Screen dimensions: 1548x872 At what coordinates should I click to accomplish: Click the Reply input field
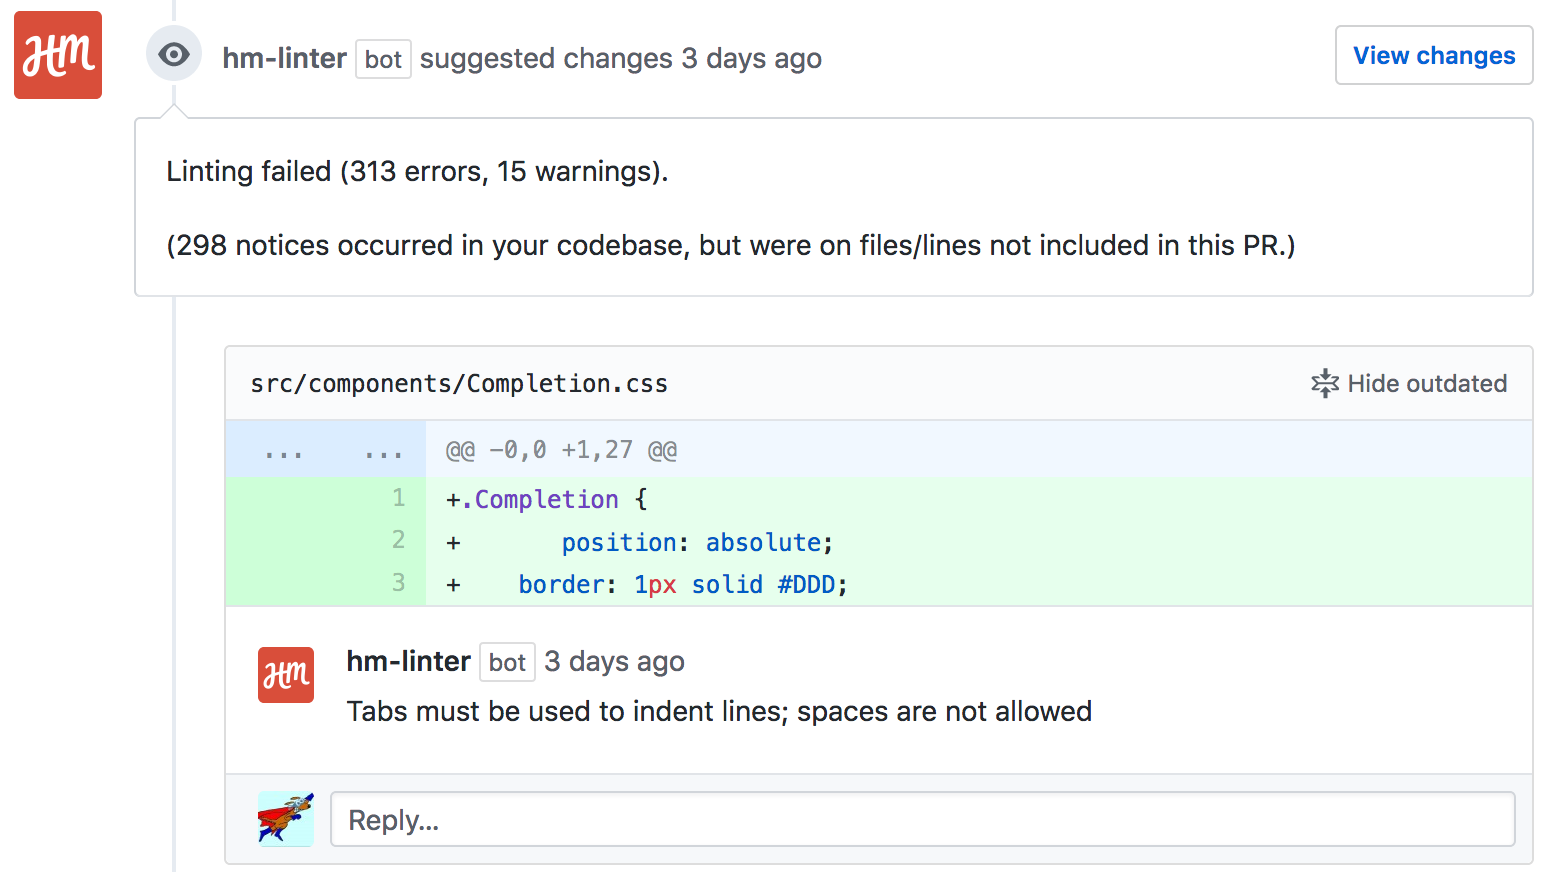[922, 819]
